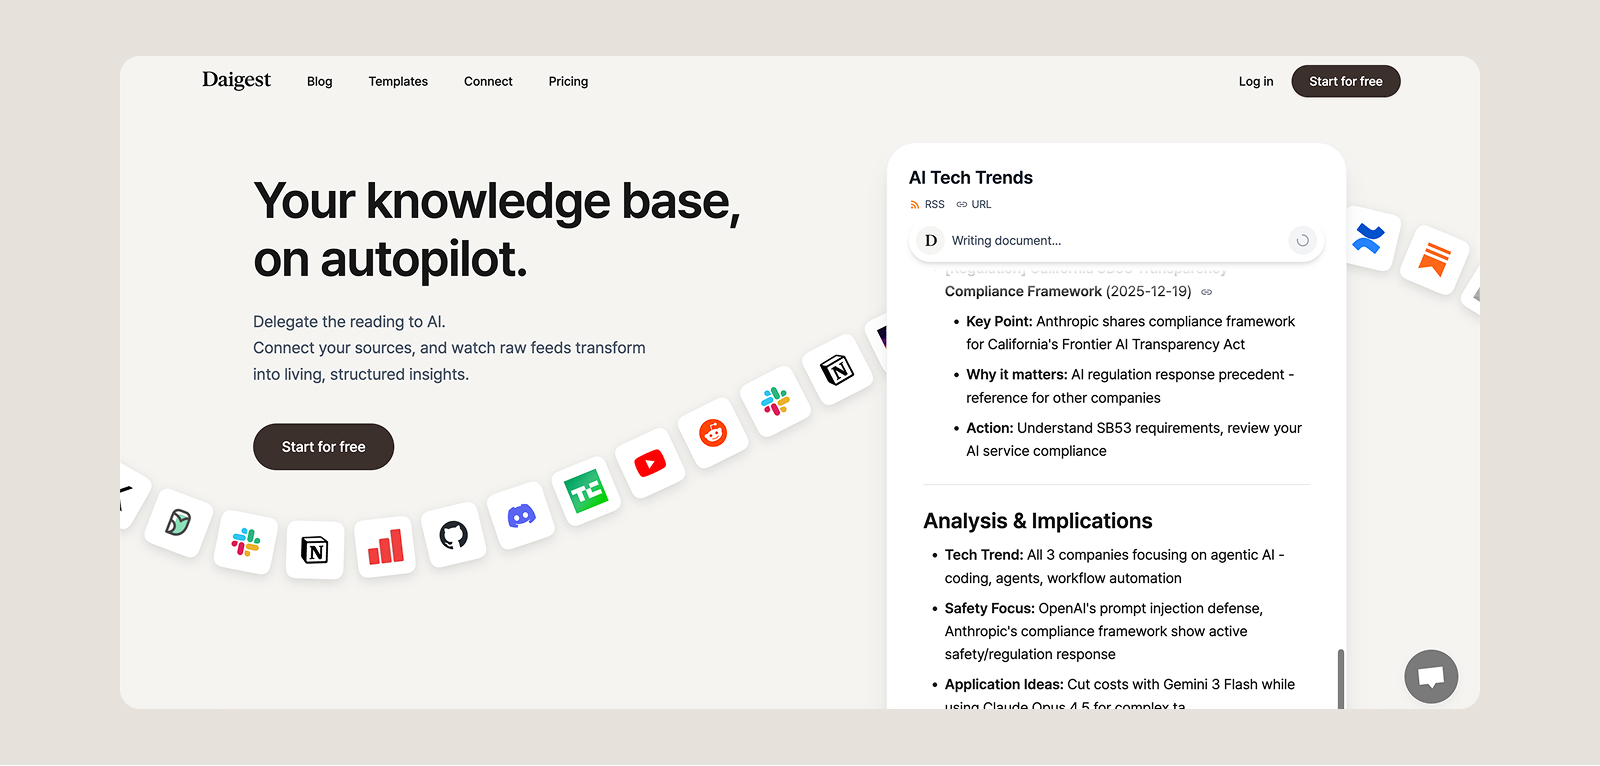Click the YouTube icon

click(650, 463)
